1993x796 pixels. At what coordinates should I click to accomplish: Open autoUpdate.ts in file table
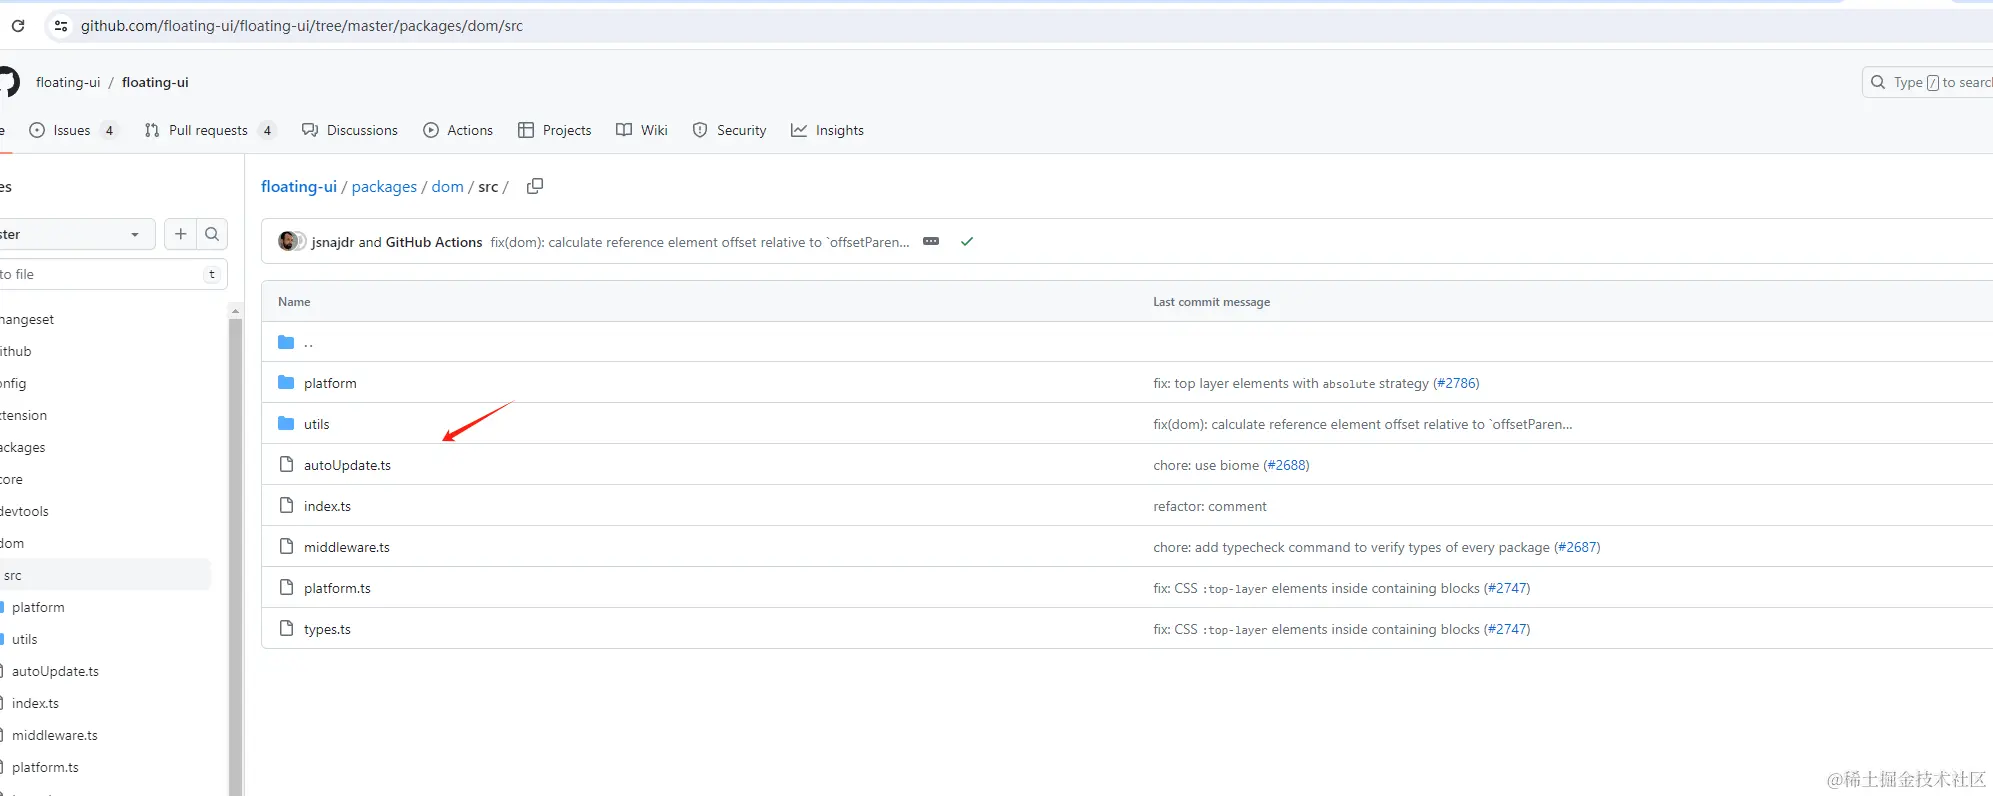coord(347,465)
